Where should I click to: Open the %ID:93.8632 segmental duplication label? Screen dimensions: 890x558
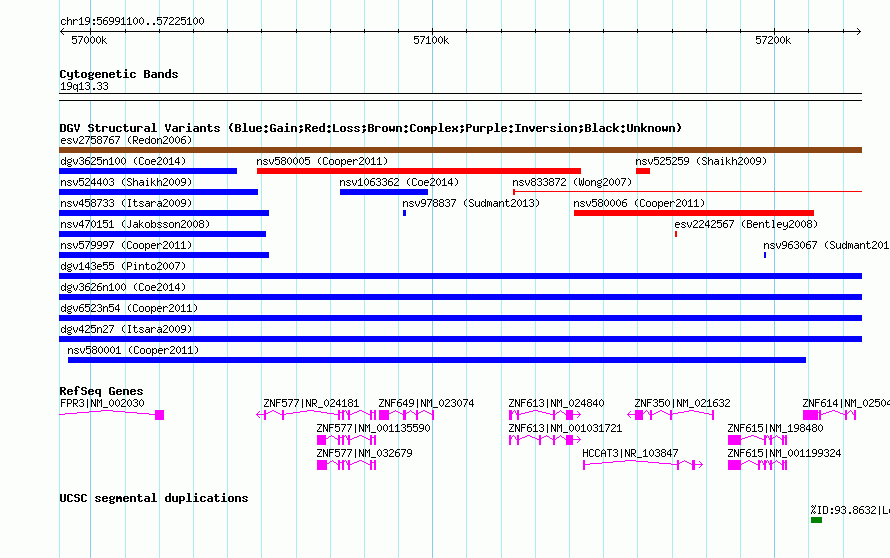click(x=850, y=510)
